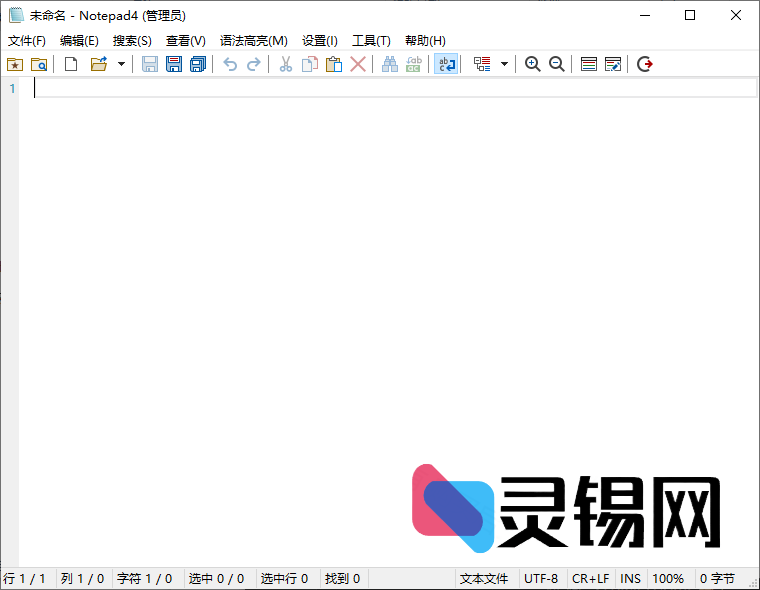
Task: Click status bar 找到 0
Action: coord(342,578)
